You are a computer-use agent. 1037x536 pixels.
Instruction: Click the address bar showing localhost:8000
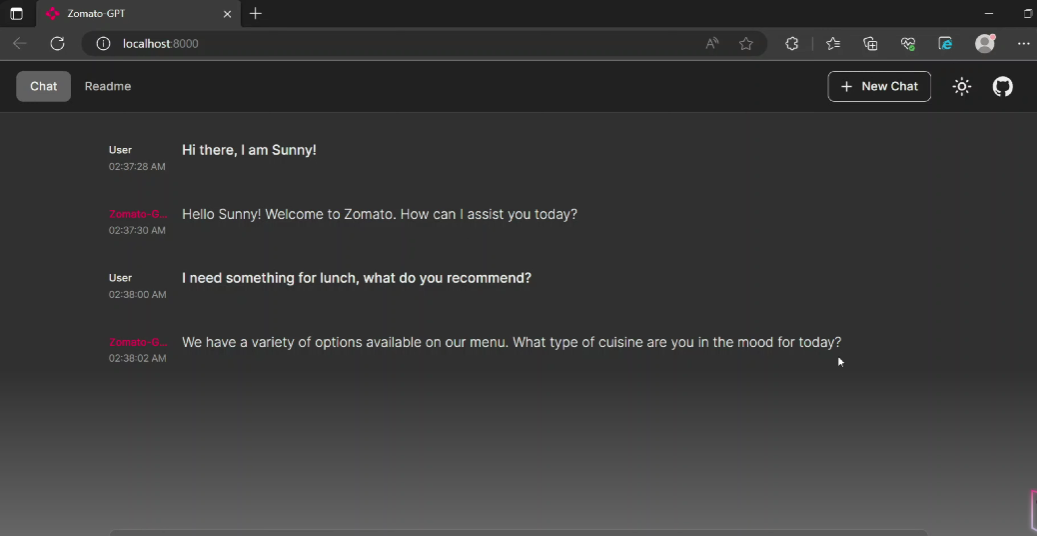tap(400, 44)
